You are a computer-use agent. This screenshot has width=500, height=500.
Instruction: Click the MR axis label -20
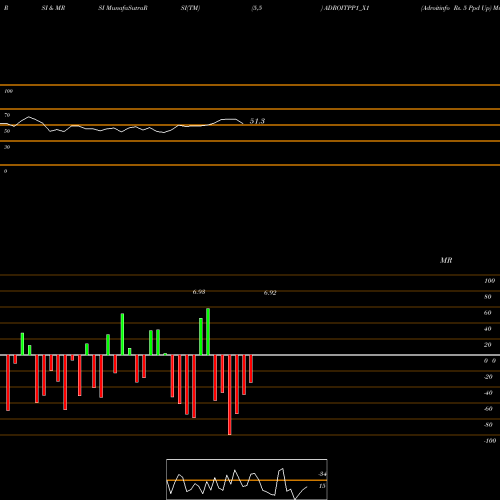[488, 377]
